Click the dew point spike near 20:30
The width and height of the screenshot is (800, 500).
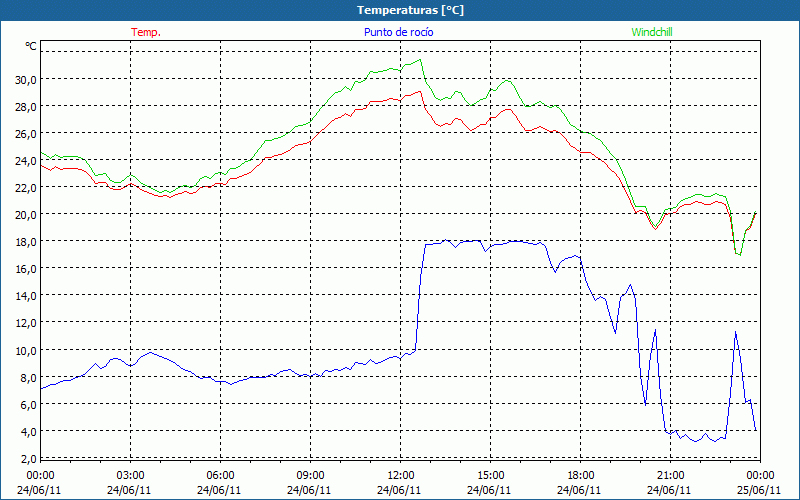click(655, 330)
